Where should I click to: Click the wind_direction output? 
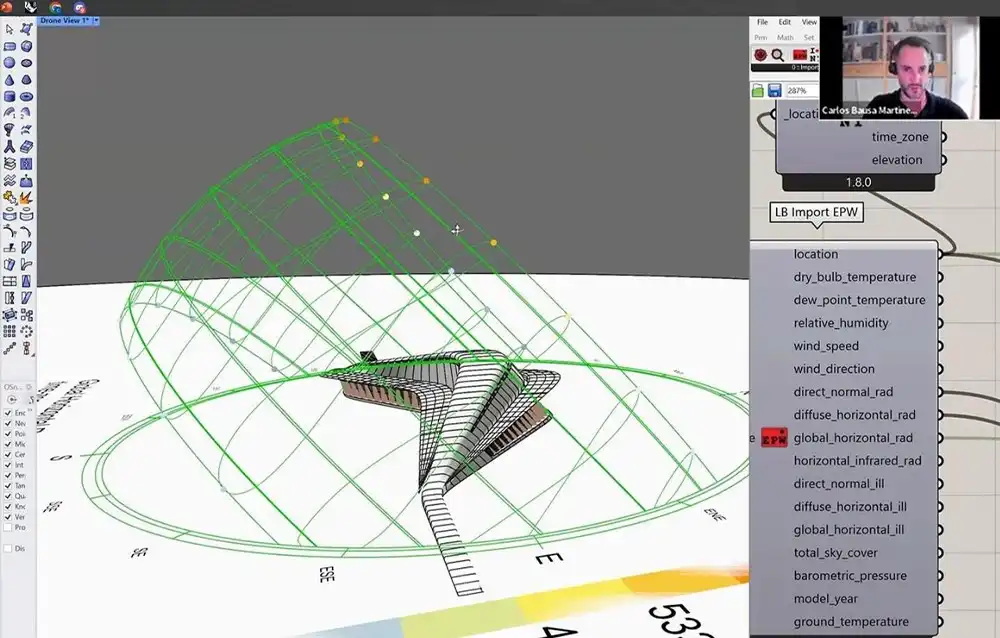point(834,369)
